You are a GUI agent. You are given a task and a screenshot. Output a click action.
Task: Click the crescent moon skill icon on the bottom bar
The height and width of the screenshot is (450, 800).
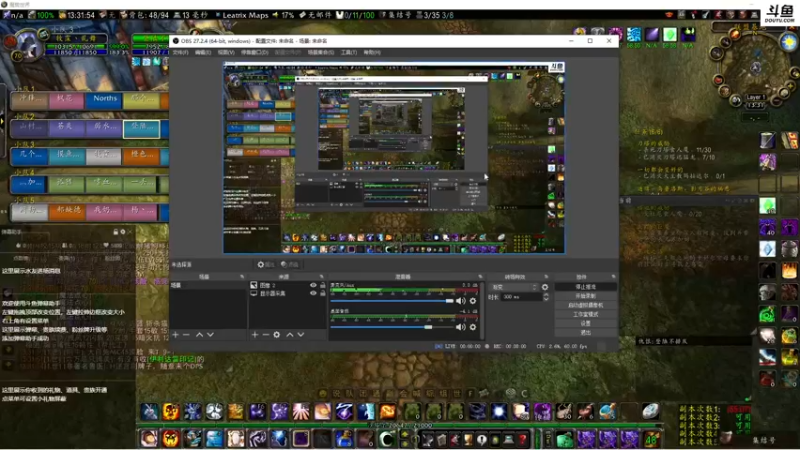[x=386, y=439]
